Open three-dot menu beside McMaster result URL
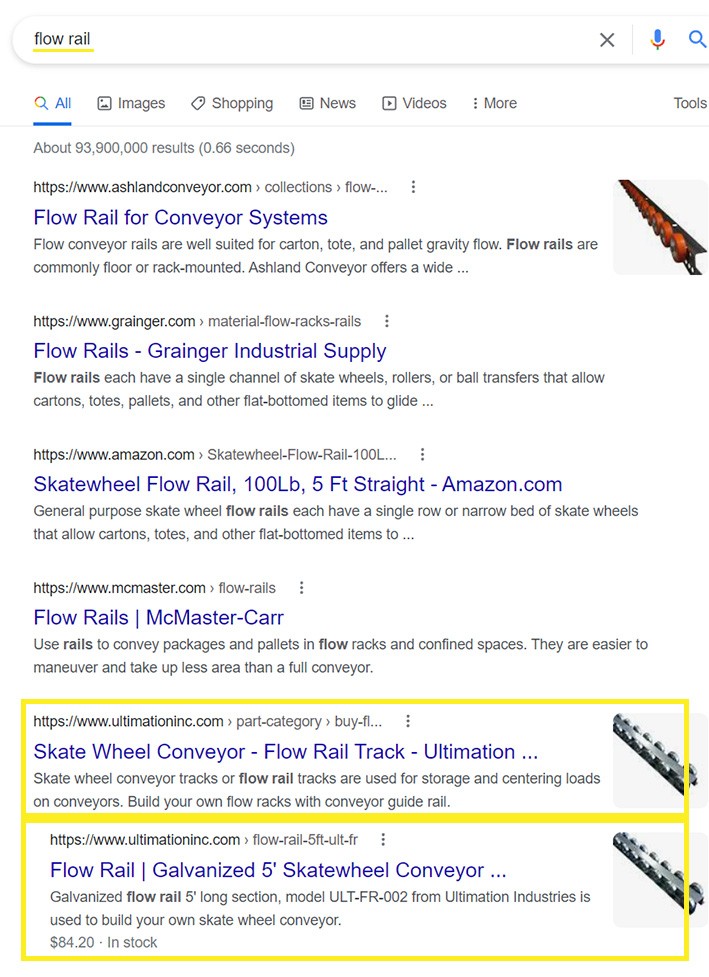 (x=301, y=588)
